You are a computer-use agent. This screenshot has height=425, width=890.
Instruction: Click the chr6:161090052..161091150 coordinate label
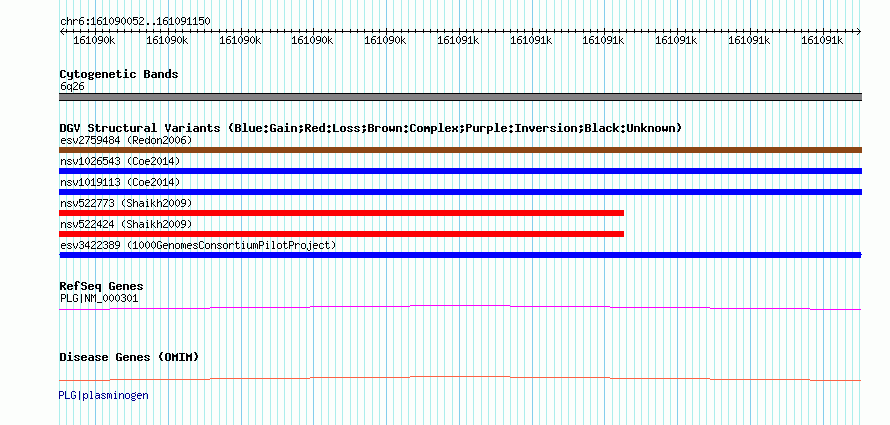[x=135, y=21]
